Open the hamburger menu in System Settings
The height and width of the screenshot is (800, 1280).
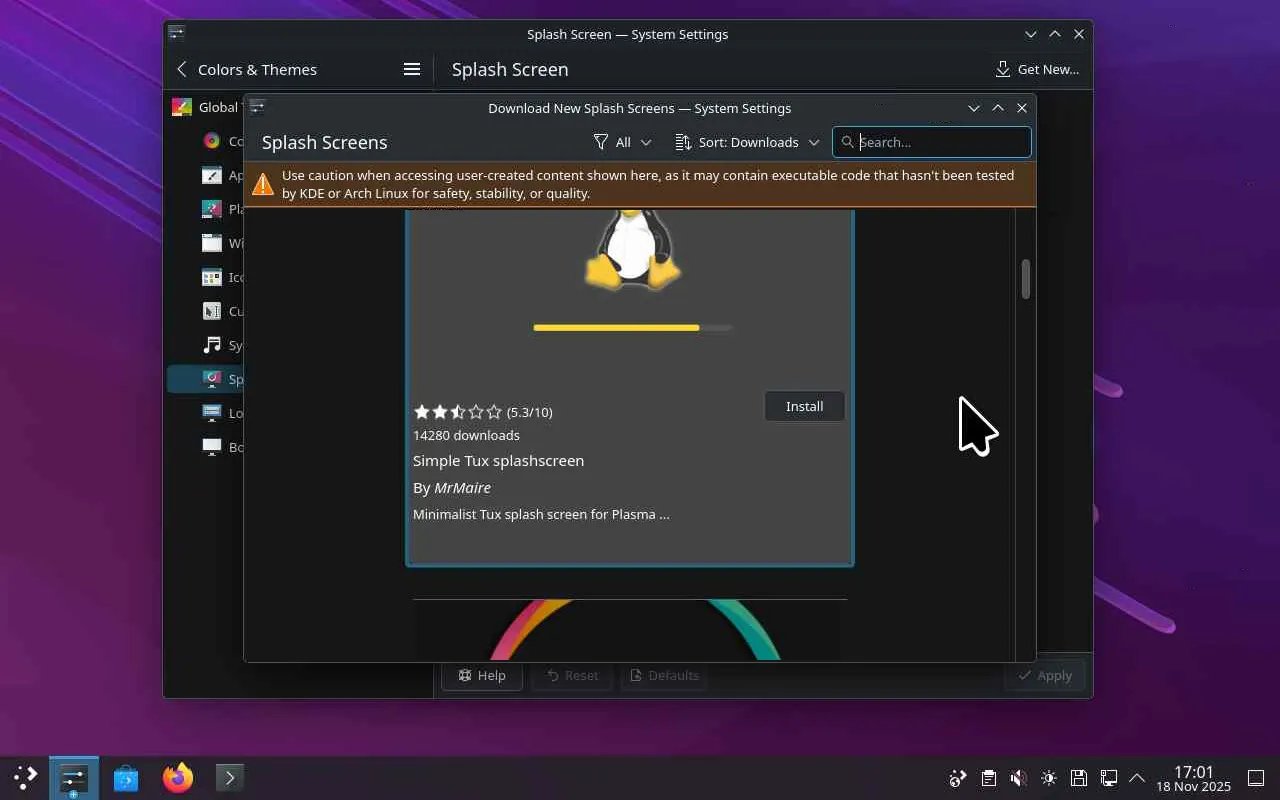(412, 69)
